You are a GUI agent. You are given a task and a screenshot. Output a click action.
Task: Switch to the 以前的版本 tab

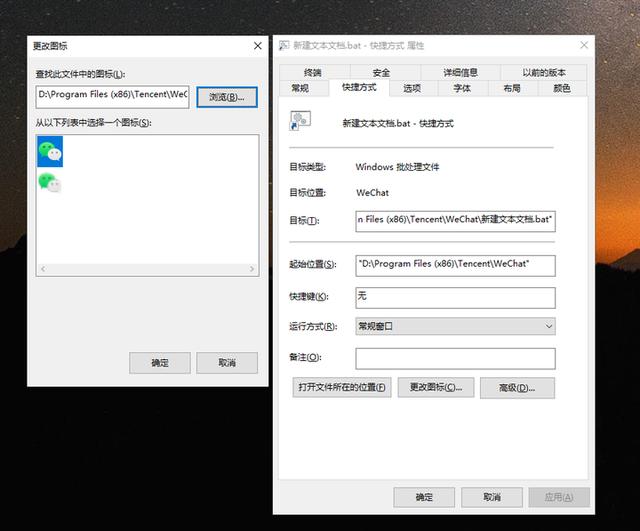(x=544, y=73)
